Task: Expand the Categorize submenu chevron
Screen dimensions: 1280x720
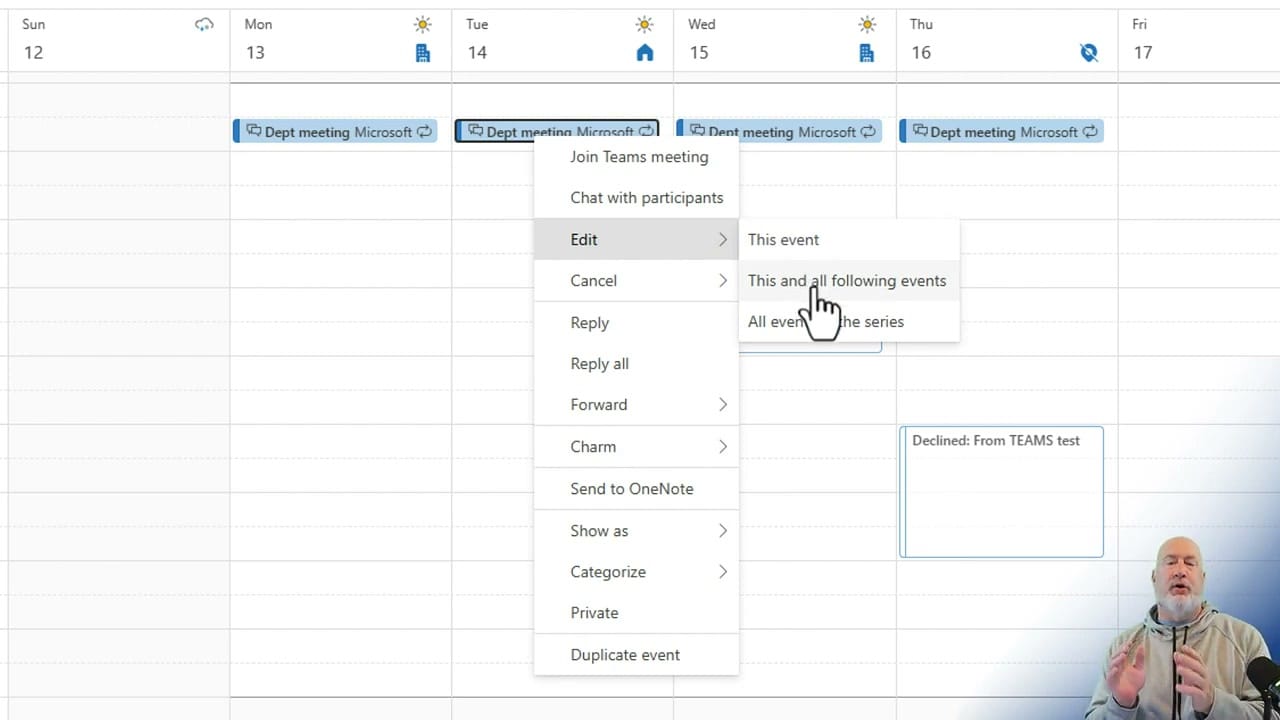Action: 722,571
